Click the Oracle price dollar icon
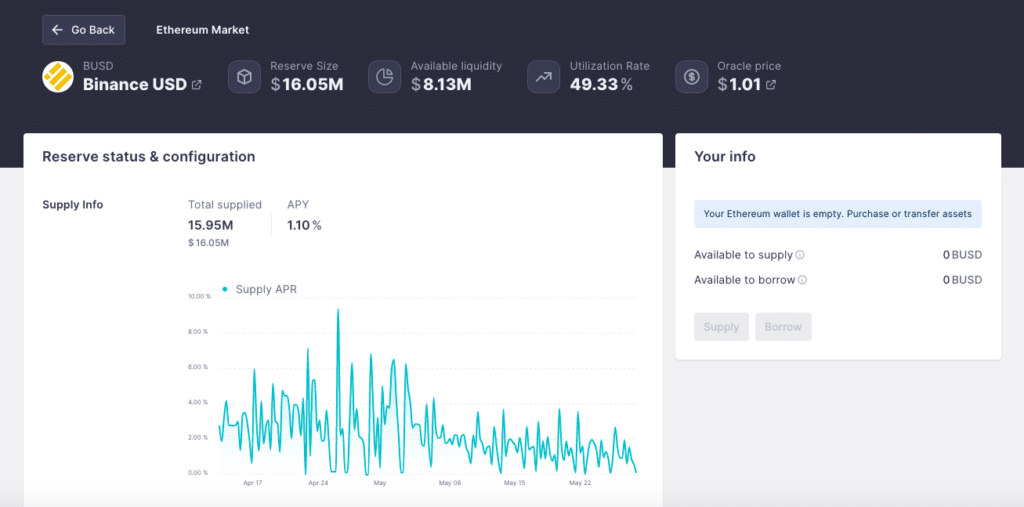1024x507 pixels. coord(692,77)
